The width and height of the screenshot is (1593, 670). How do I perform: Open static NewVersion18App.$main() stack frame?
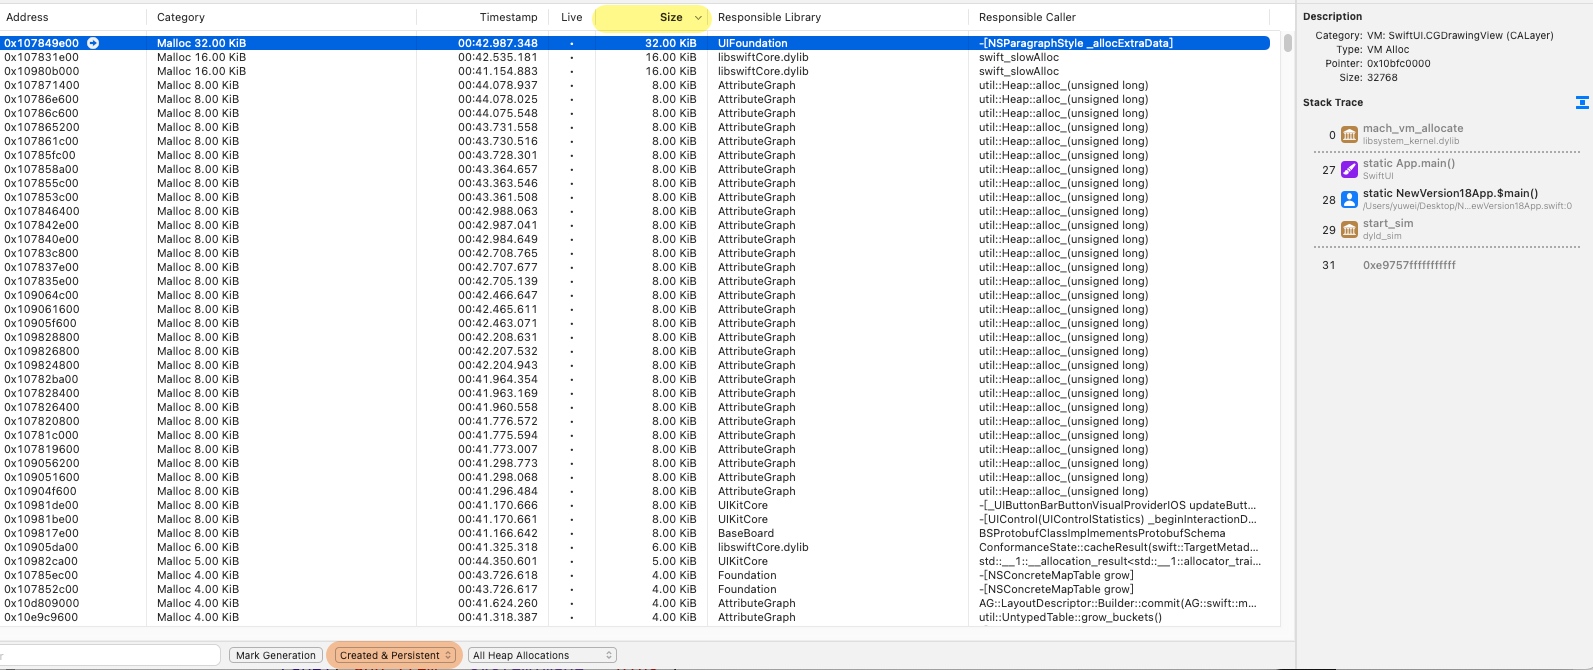[x=1449, y=194]
